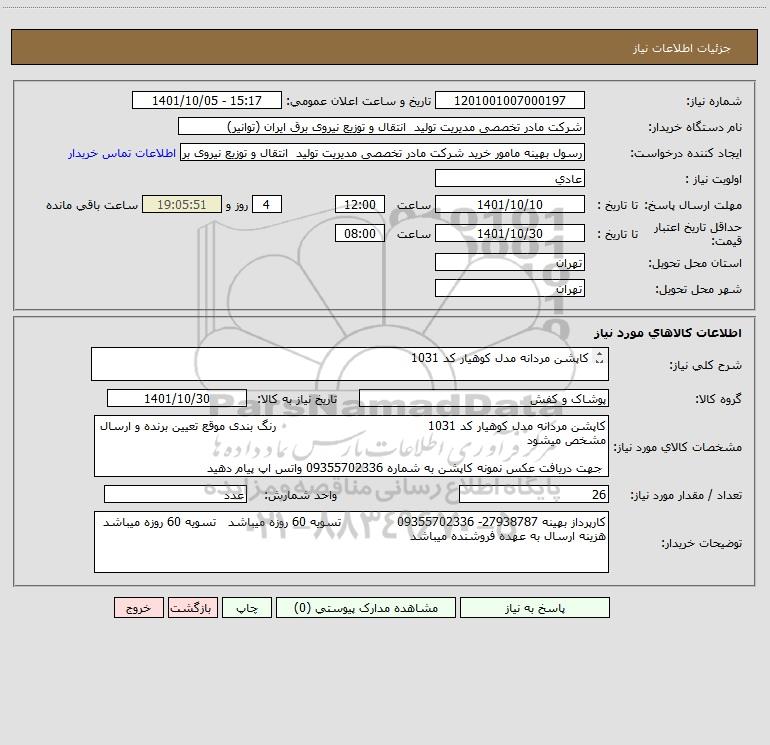Click the label 'شهر محل تحویل:'
This screenshot has width=770, height=745.
(x=698, y=290)
